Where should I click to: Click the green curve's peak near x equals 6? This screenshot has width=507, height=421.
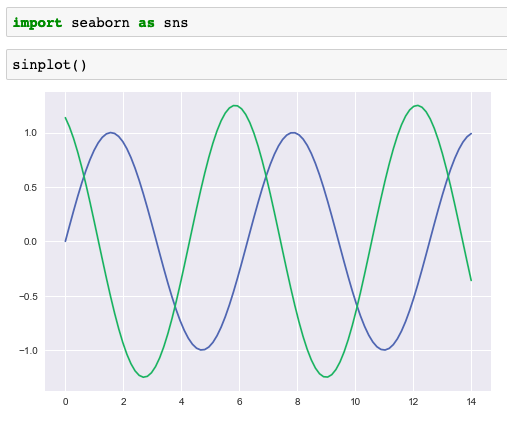(235, 106)
